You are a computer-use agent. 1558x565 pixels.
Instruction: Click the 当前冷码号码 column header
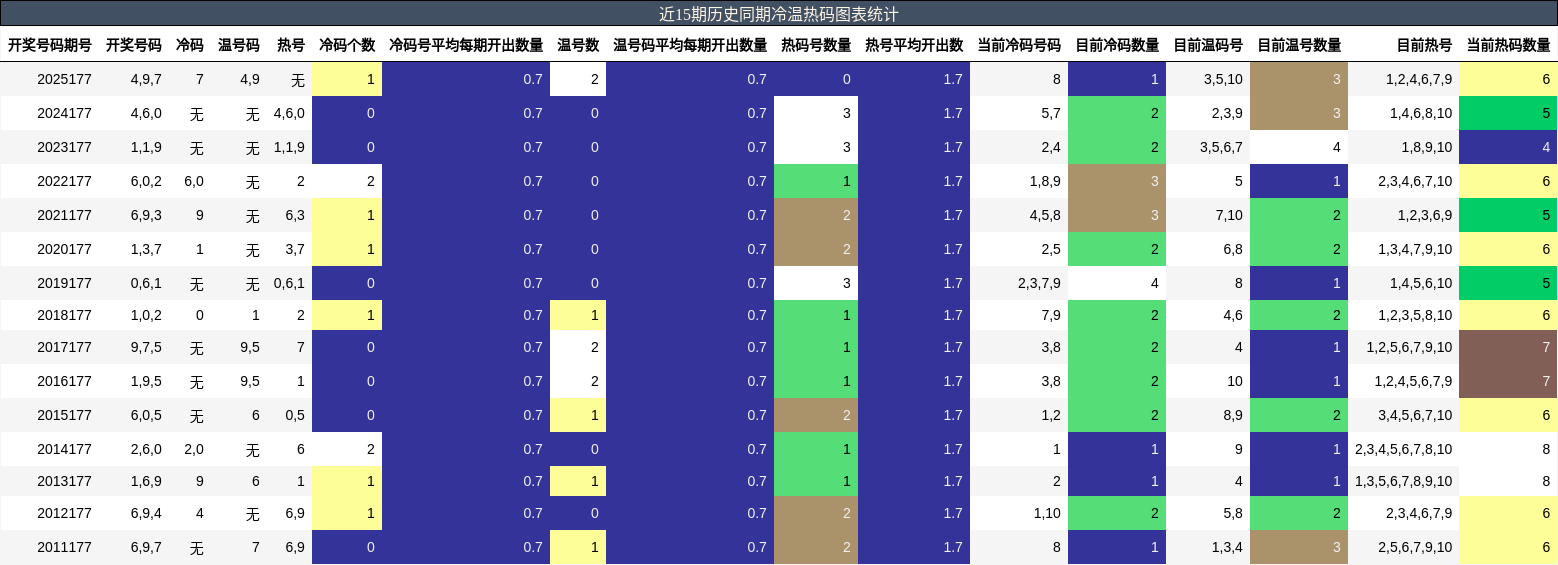[1019, 45]
